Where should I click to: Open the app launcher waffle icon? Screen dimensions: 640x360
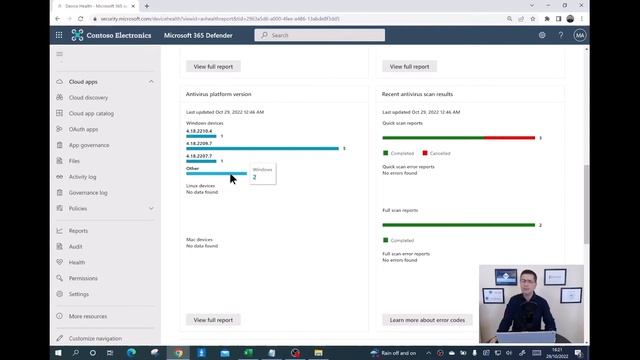pyautogui.click(x=59, y=35)
